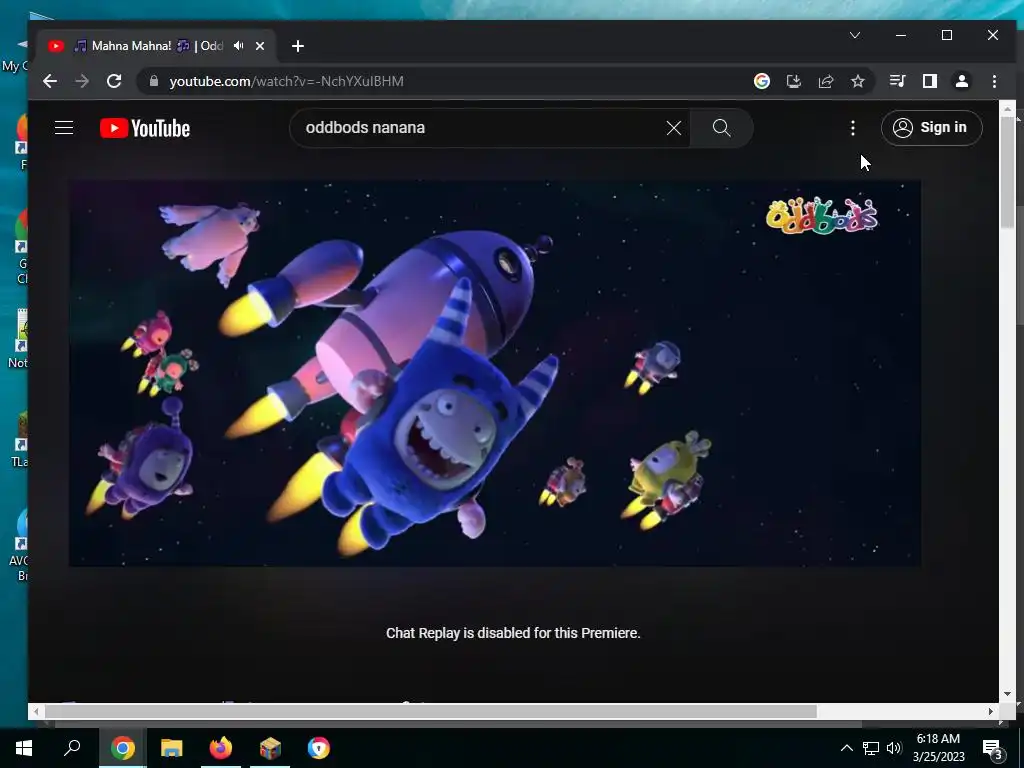Open a new tab

tap(298, 46)
